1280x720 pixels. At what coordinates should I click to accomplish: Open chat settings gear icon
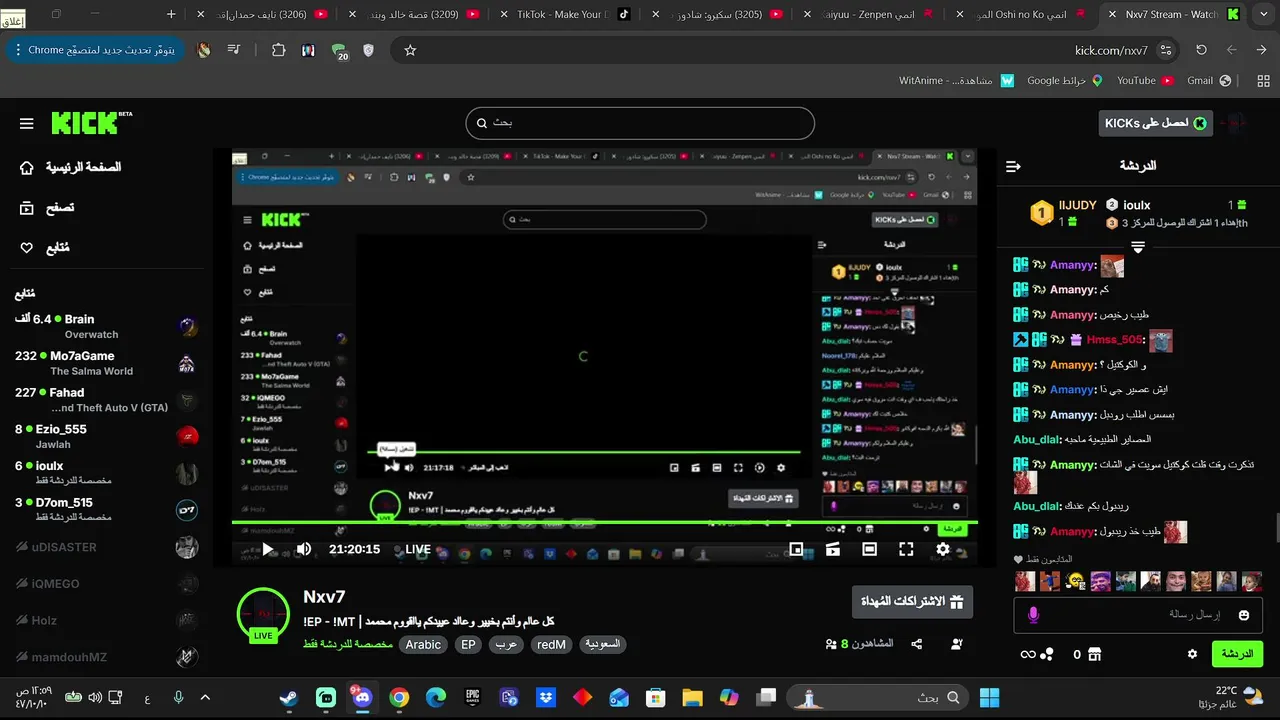click(1192, 654)
